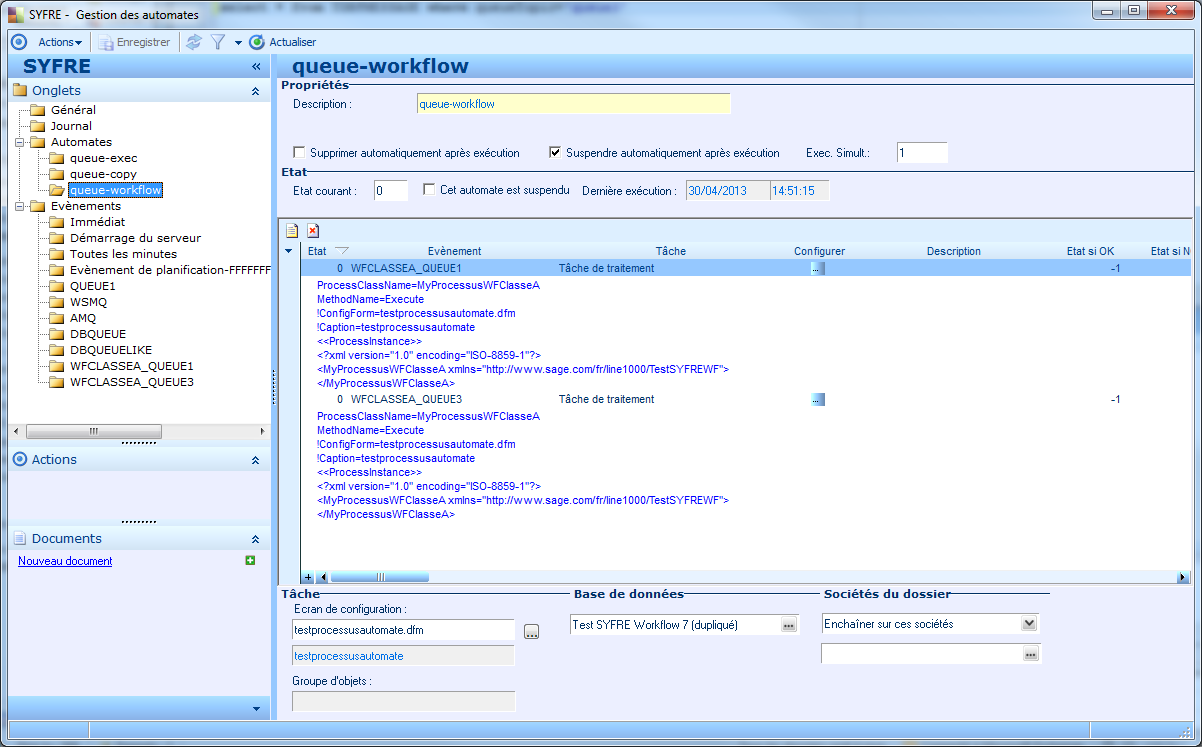Open Enchaîner sur ces sociétés dropdown
This screenshot has height=747, width=1202.
pos(1030,623)
